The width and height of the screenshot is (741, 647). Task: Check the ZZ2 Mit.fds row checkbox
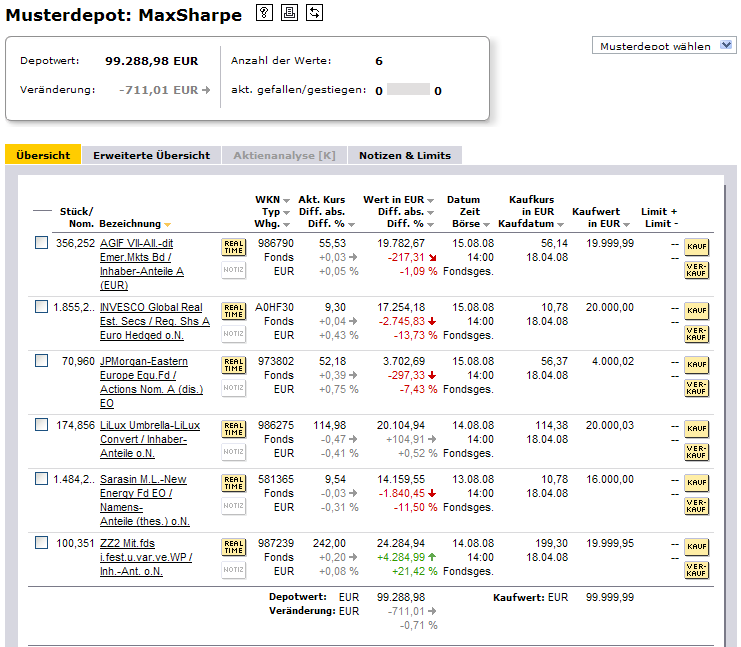(x=41, y=543)
